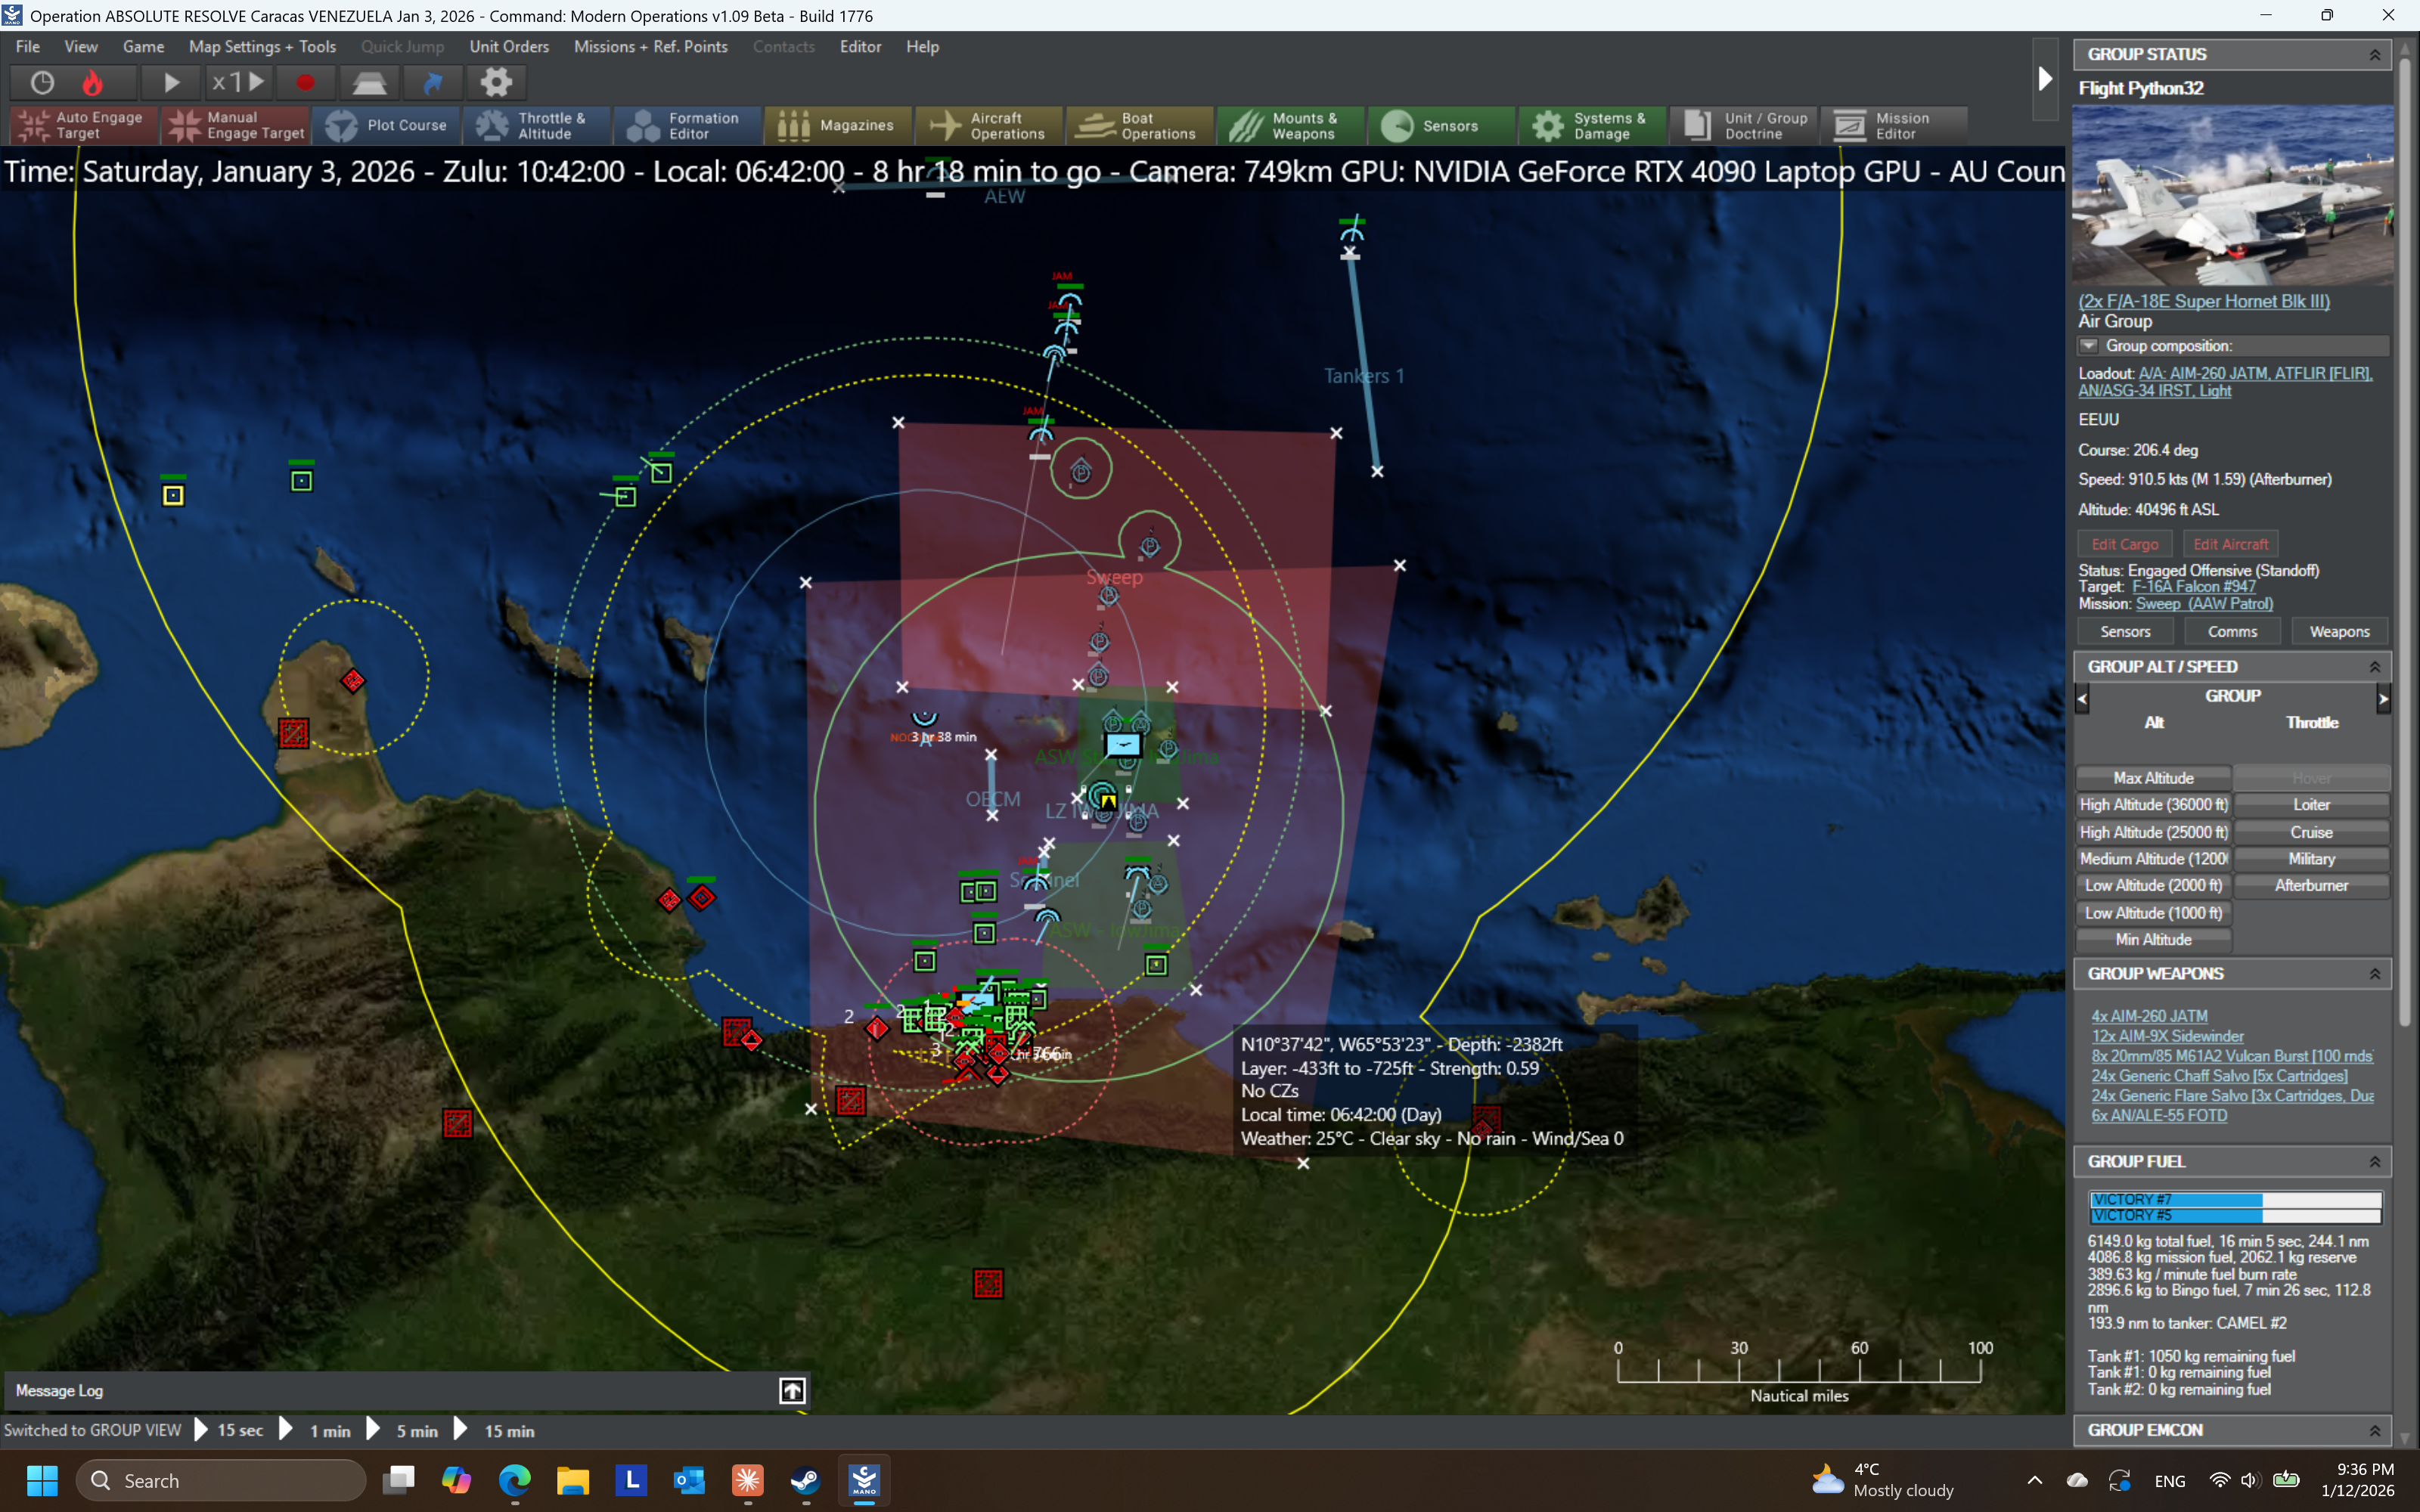The image size is (2420, 1512).
Task: Click right arrow beside GROUP label
Action: coord(2383,699)
